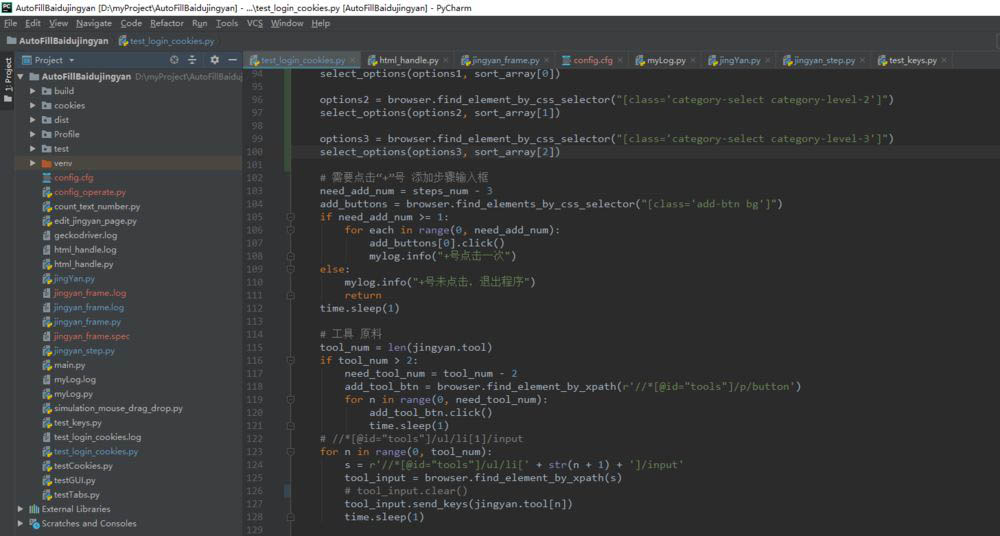Click the 1: Project side tool button
The width and height of the screenshot is (1000, 536).
point(8,80)
